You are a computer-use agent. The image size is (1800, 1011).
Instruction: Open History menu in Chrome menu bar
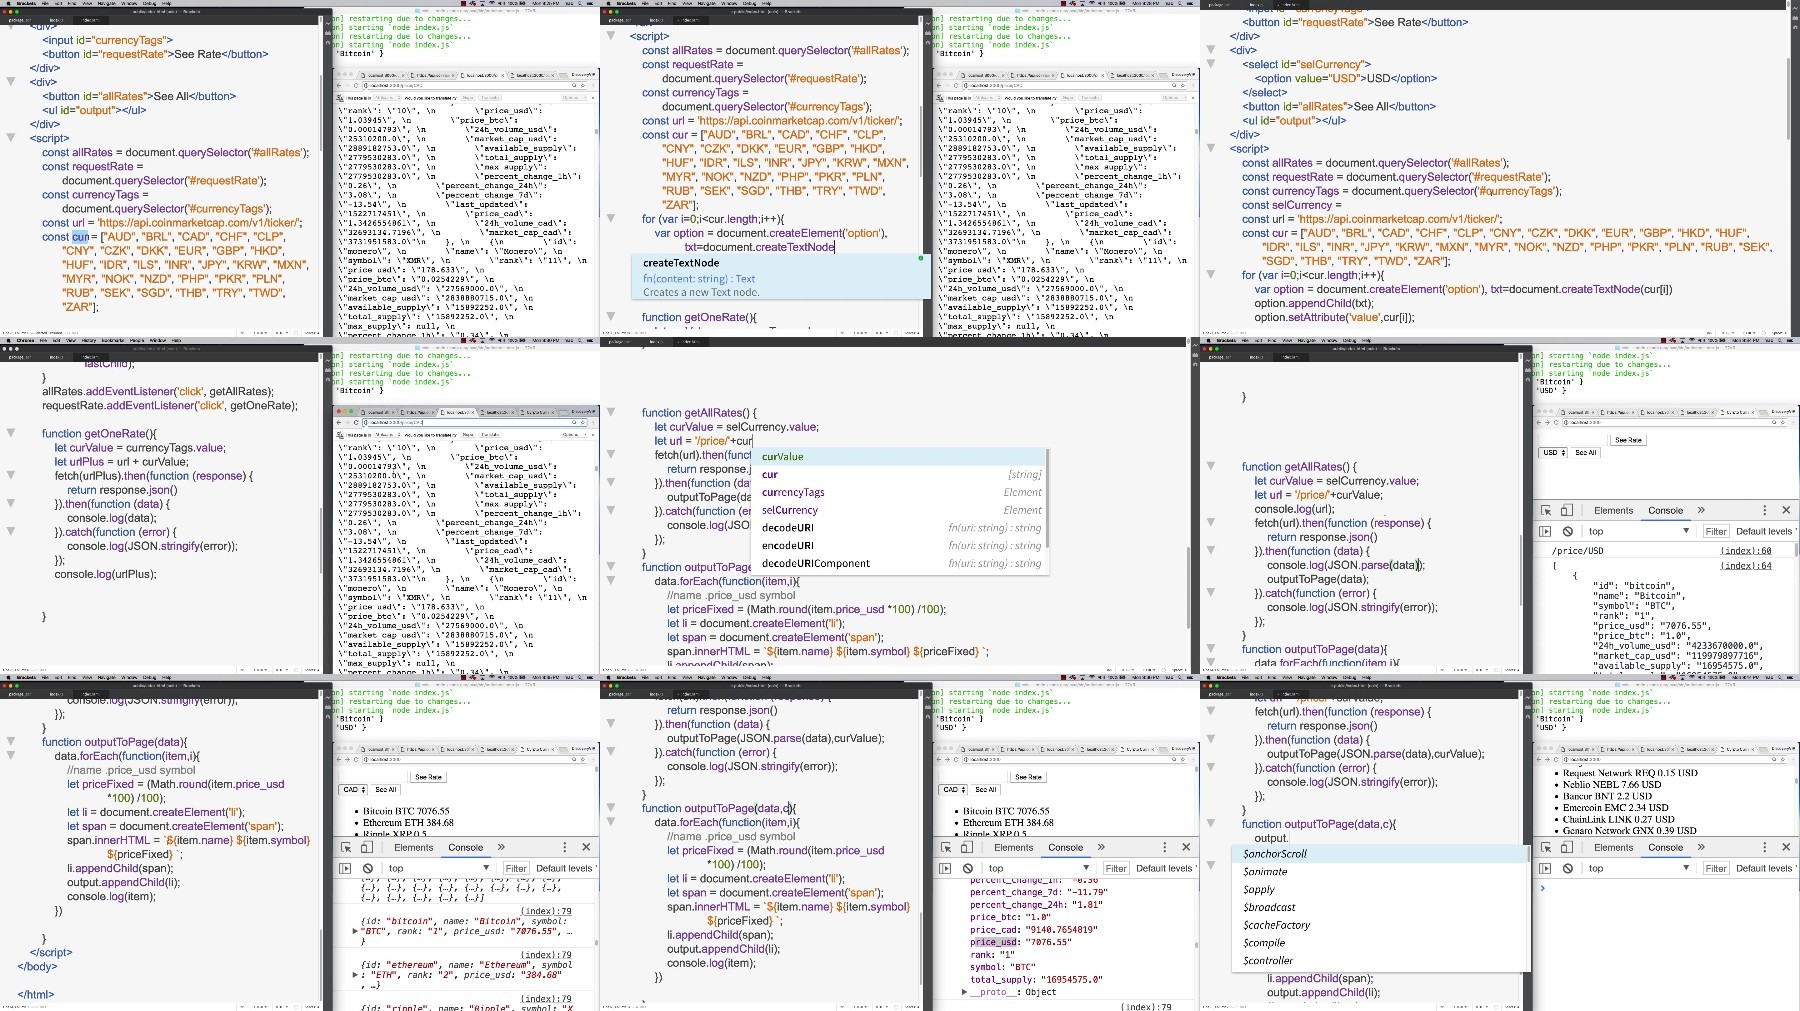pos(89,341)
